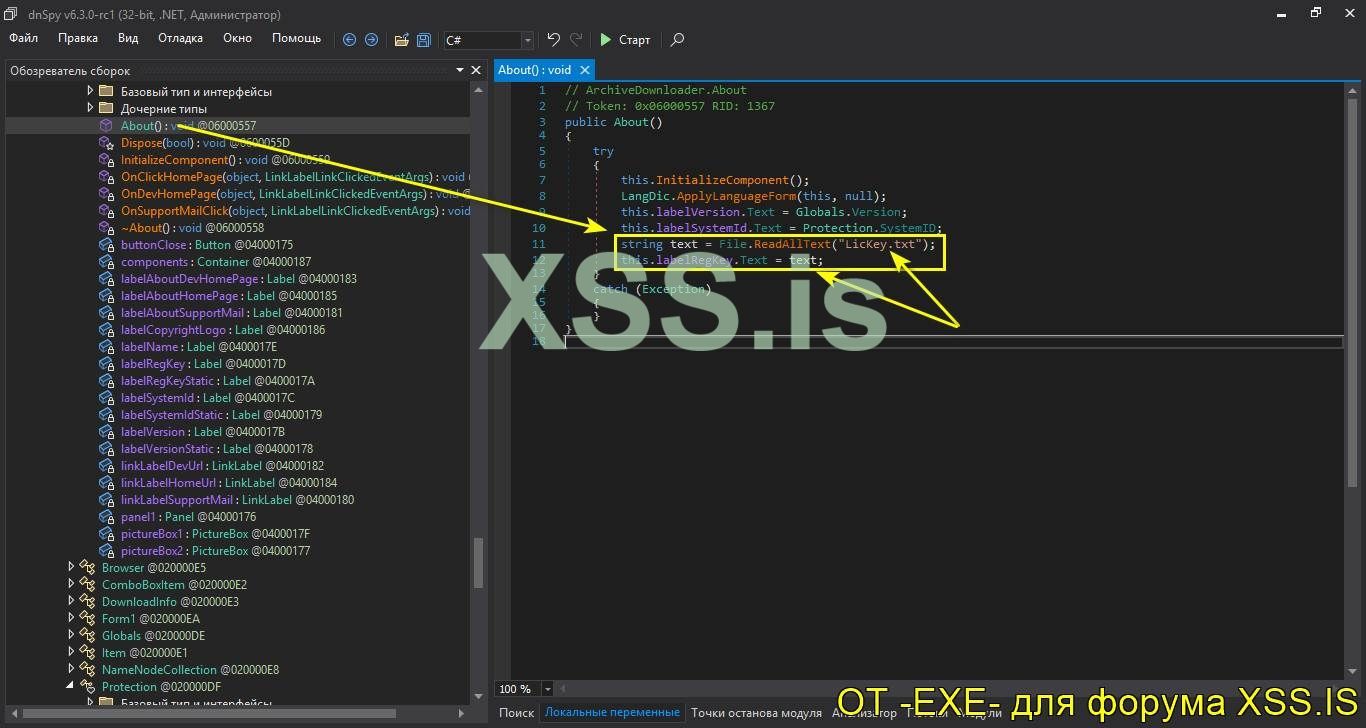Collapse the Protection class node

click(x=71, y=686)
